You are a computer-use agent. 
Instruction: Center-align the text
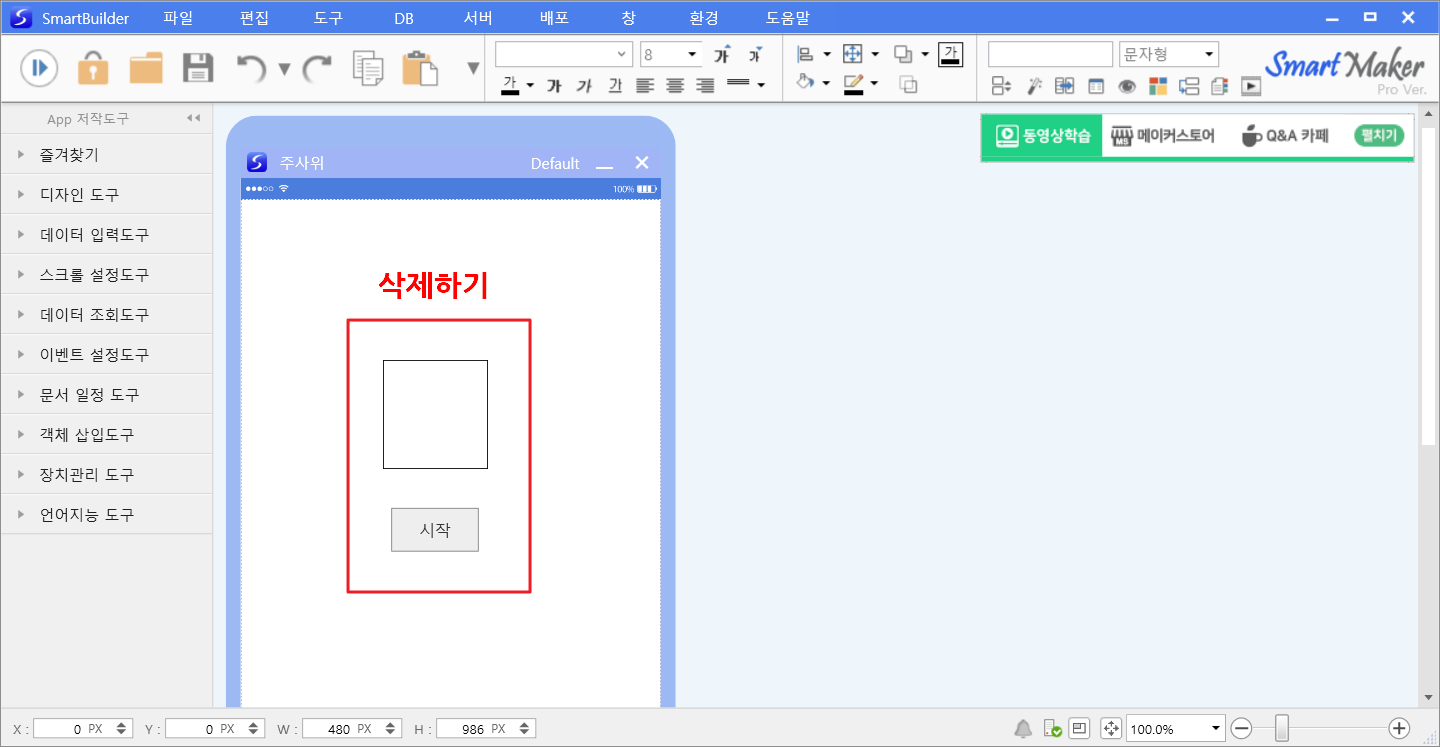[675, 85]
